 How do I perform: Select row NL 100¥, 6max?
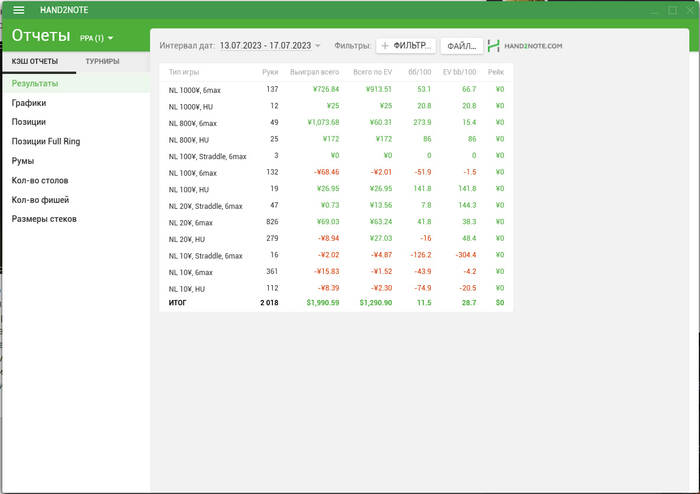tap(336, 172)
